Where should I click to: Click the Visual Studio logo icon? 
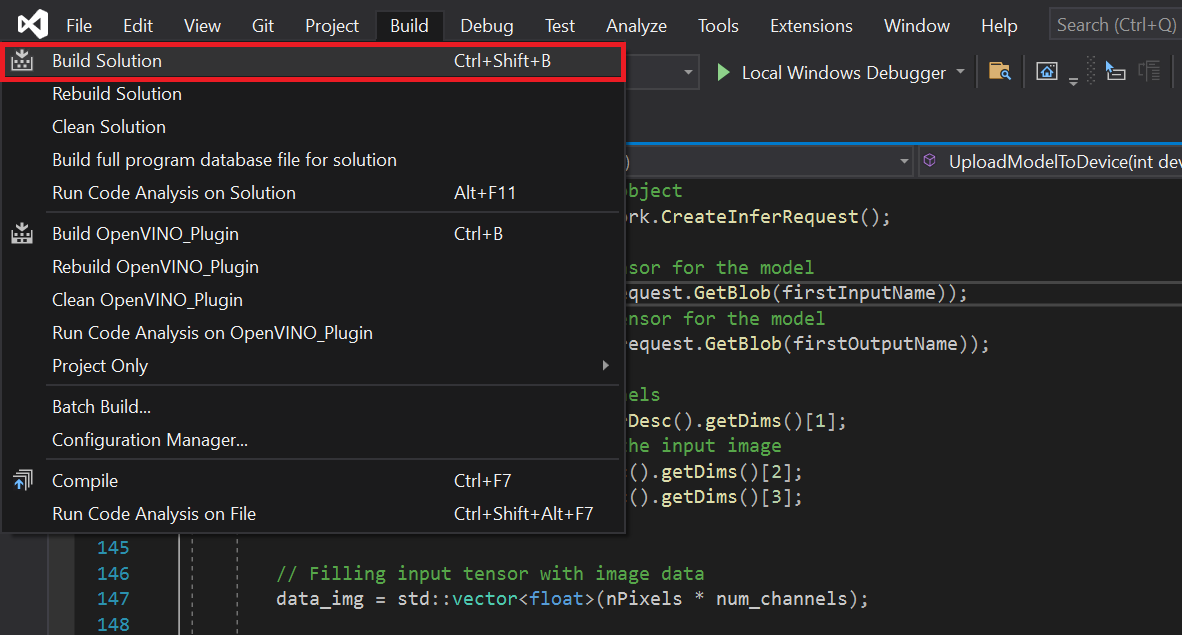pos(32,24)
